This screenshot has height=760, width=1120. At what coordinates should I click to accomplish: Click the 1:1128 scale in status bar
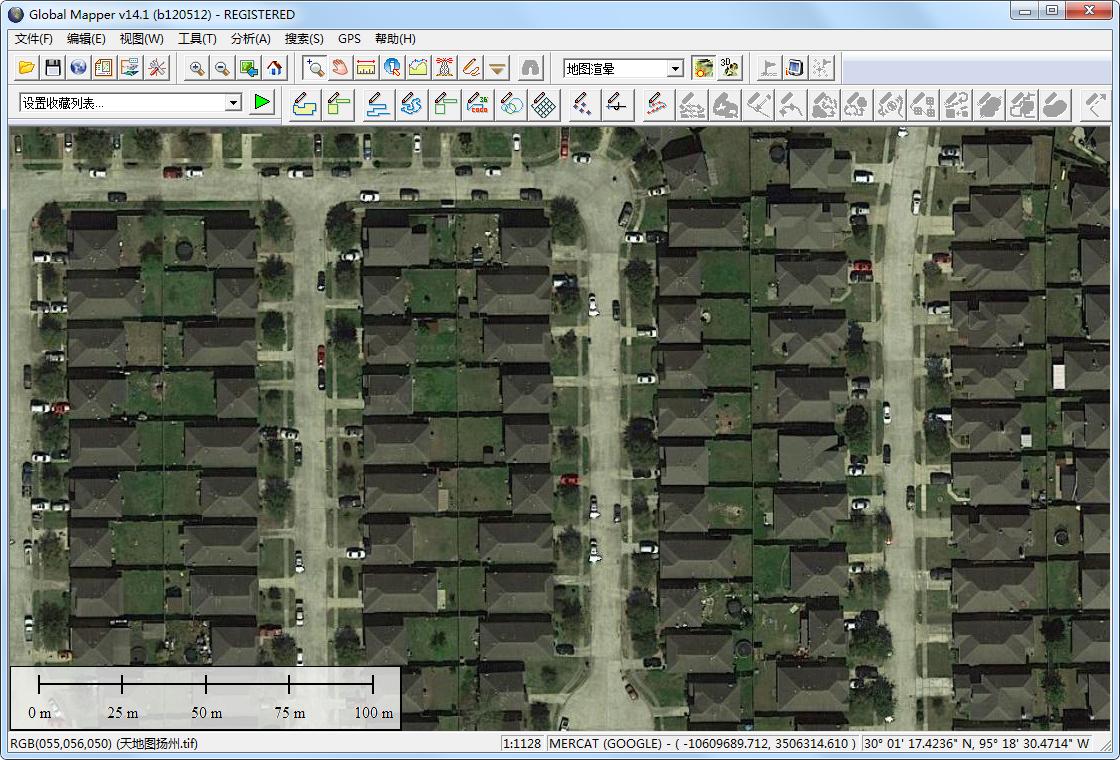pyautogui.click(x=521, y=744)
